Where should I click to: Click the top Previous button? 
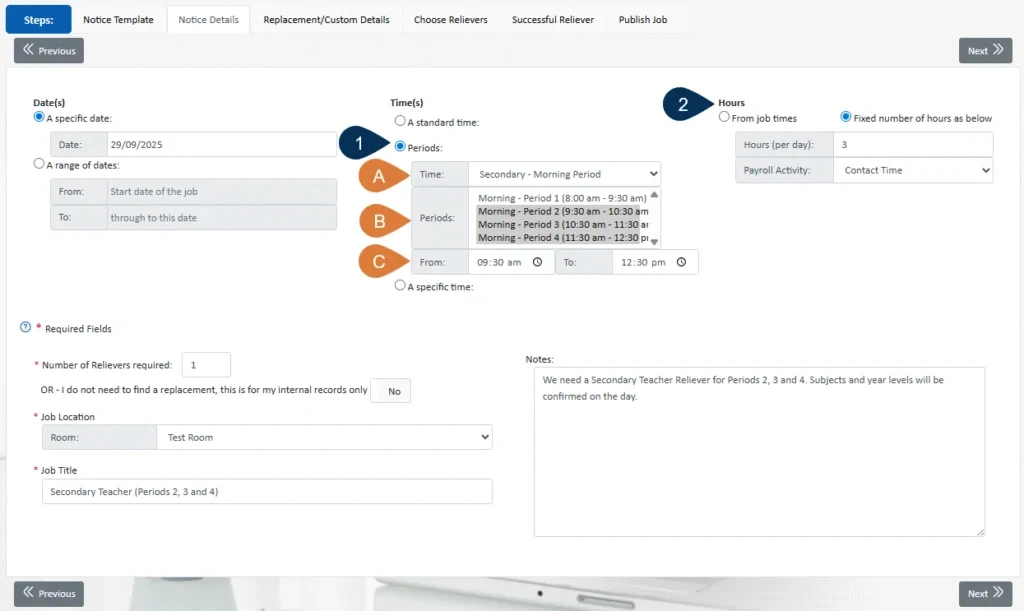coord(49,50)
